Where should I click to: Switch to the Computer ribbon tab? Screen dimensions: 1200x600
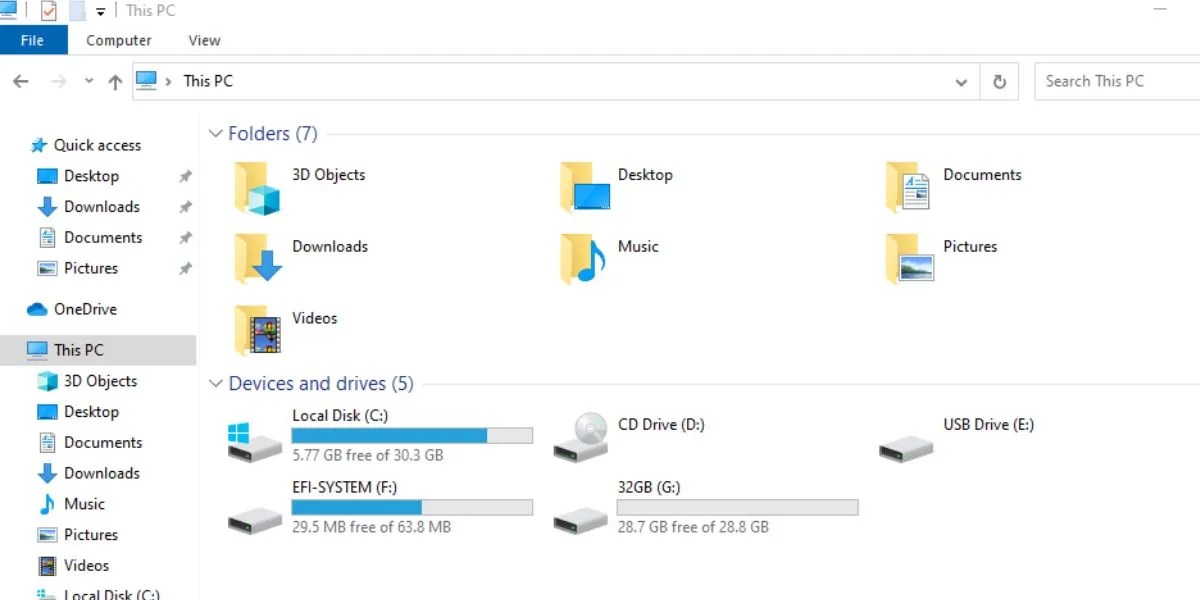tap(118, 40)
